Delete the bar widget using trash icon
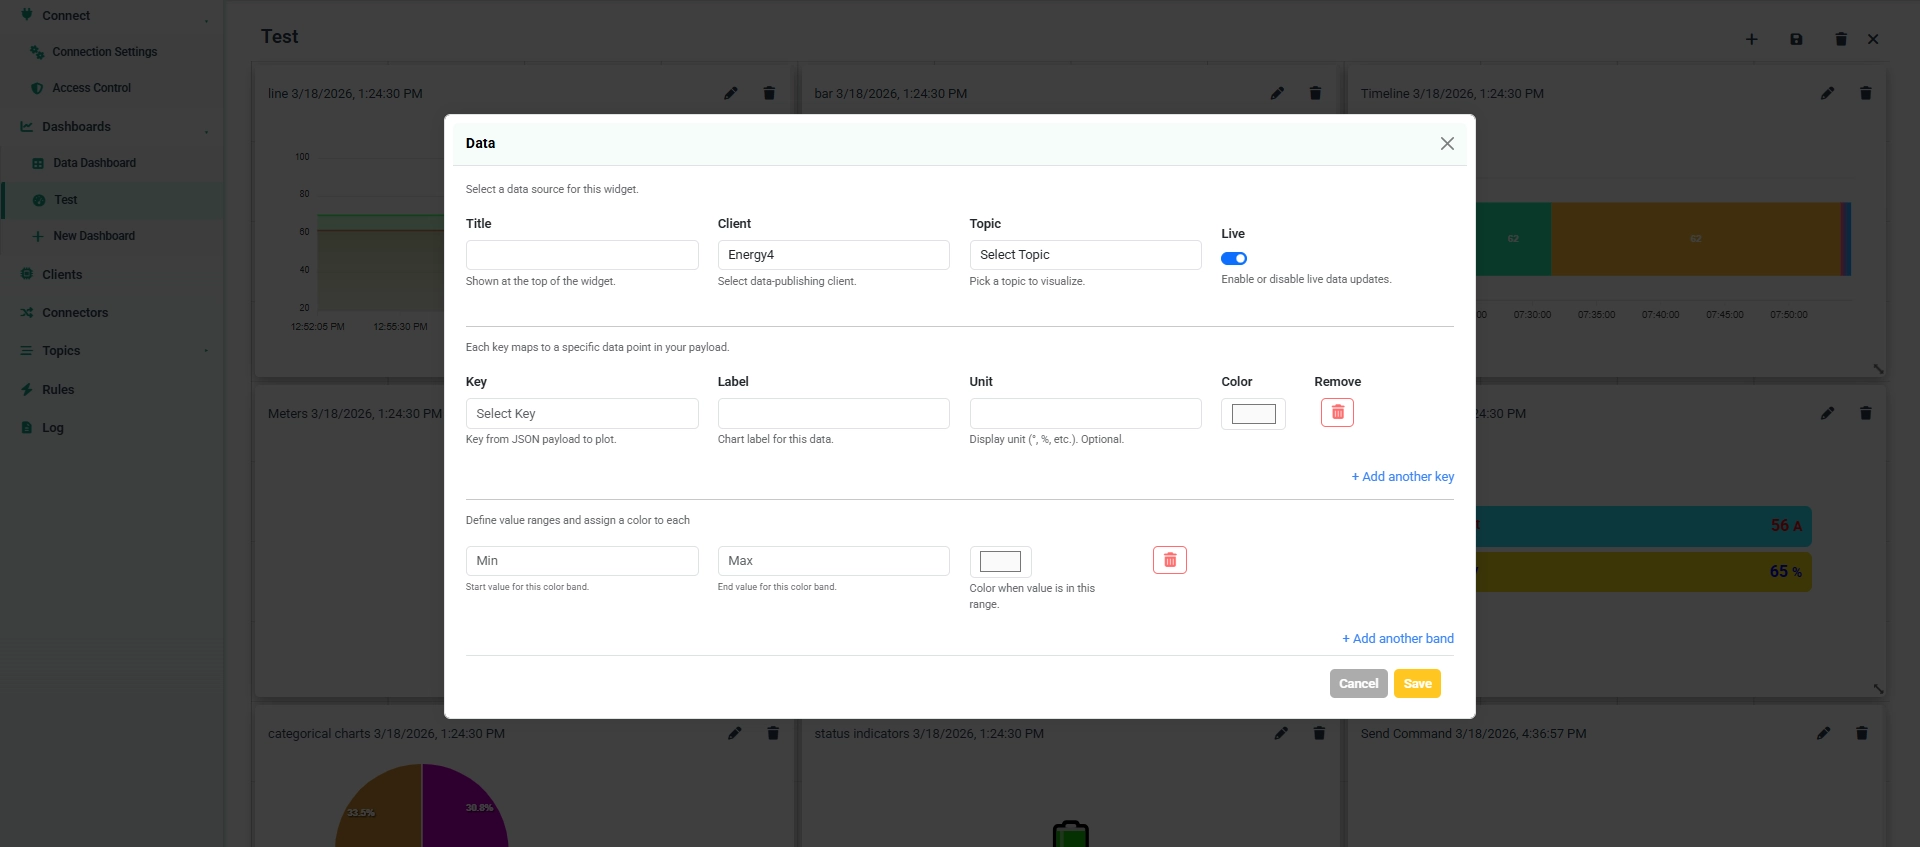This screenshot has width=1920, height=847. (1315, 93)
